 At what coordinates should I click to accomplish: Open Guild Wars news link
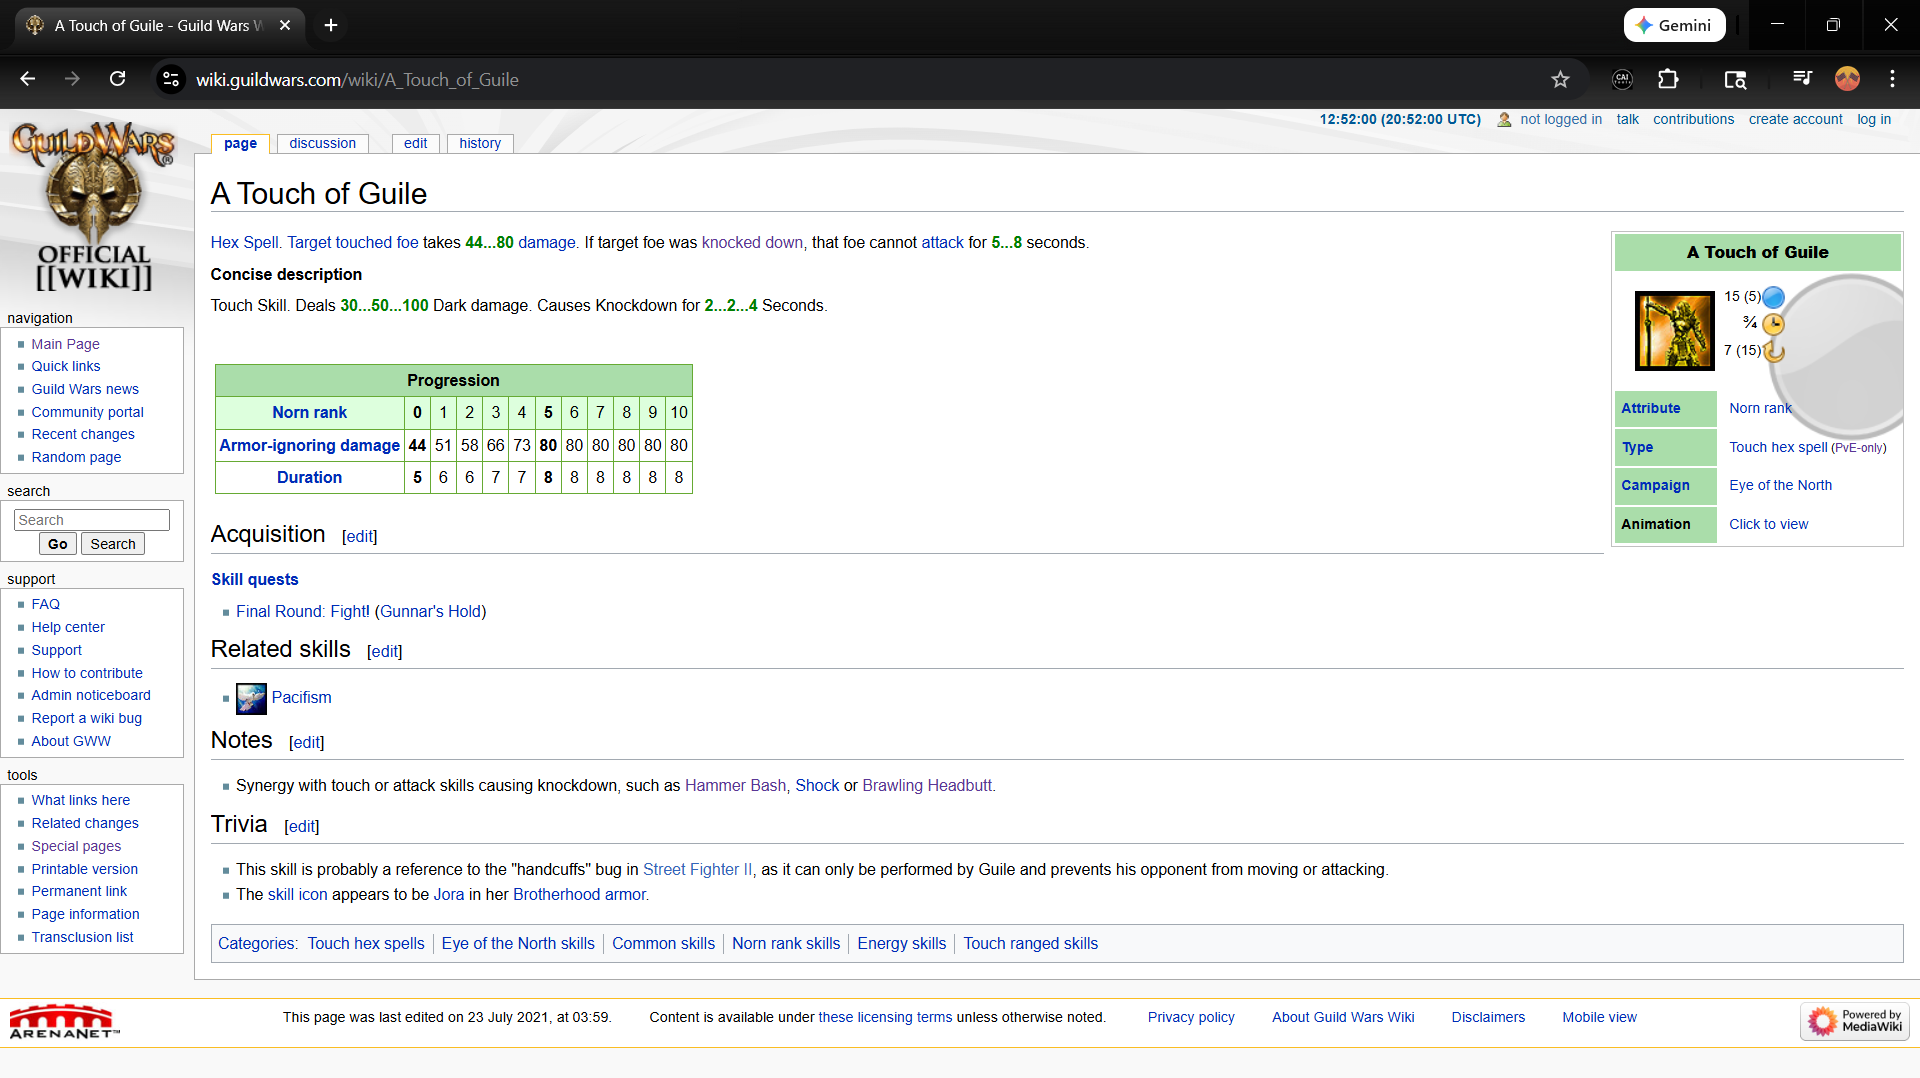[85, 389]
